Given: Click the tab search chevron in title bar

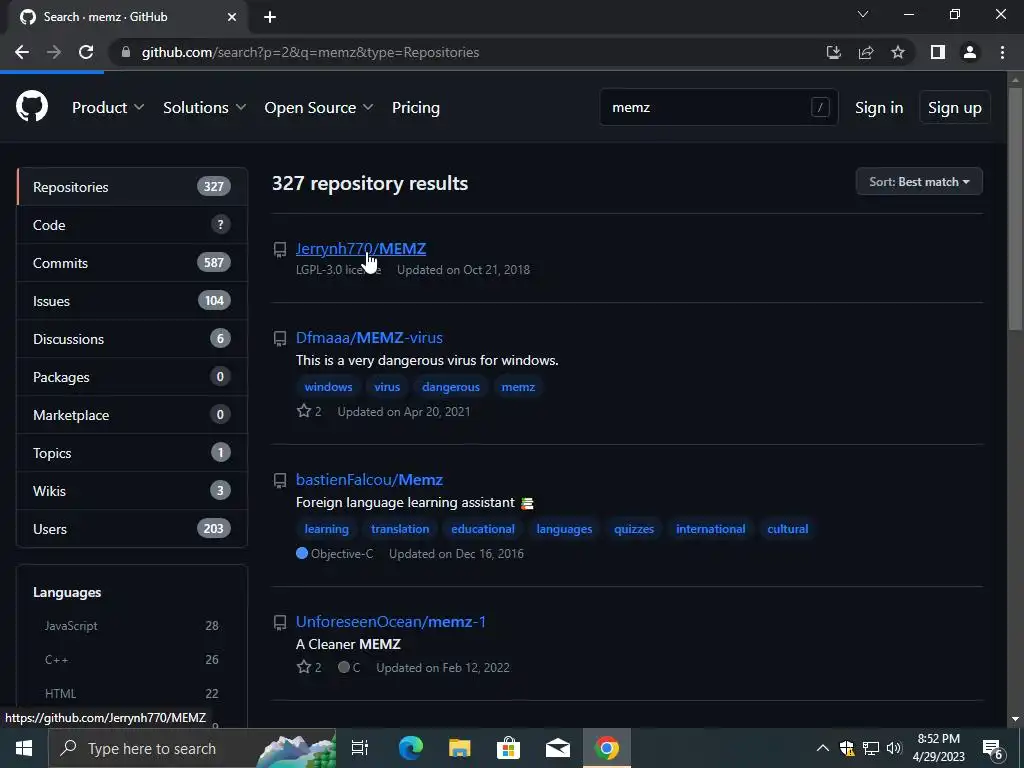Looking at the screenshot, I should click(x=863, y=14).
